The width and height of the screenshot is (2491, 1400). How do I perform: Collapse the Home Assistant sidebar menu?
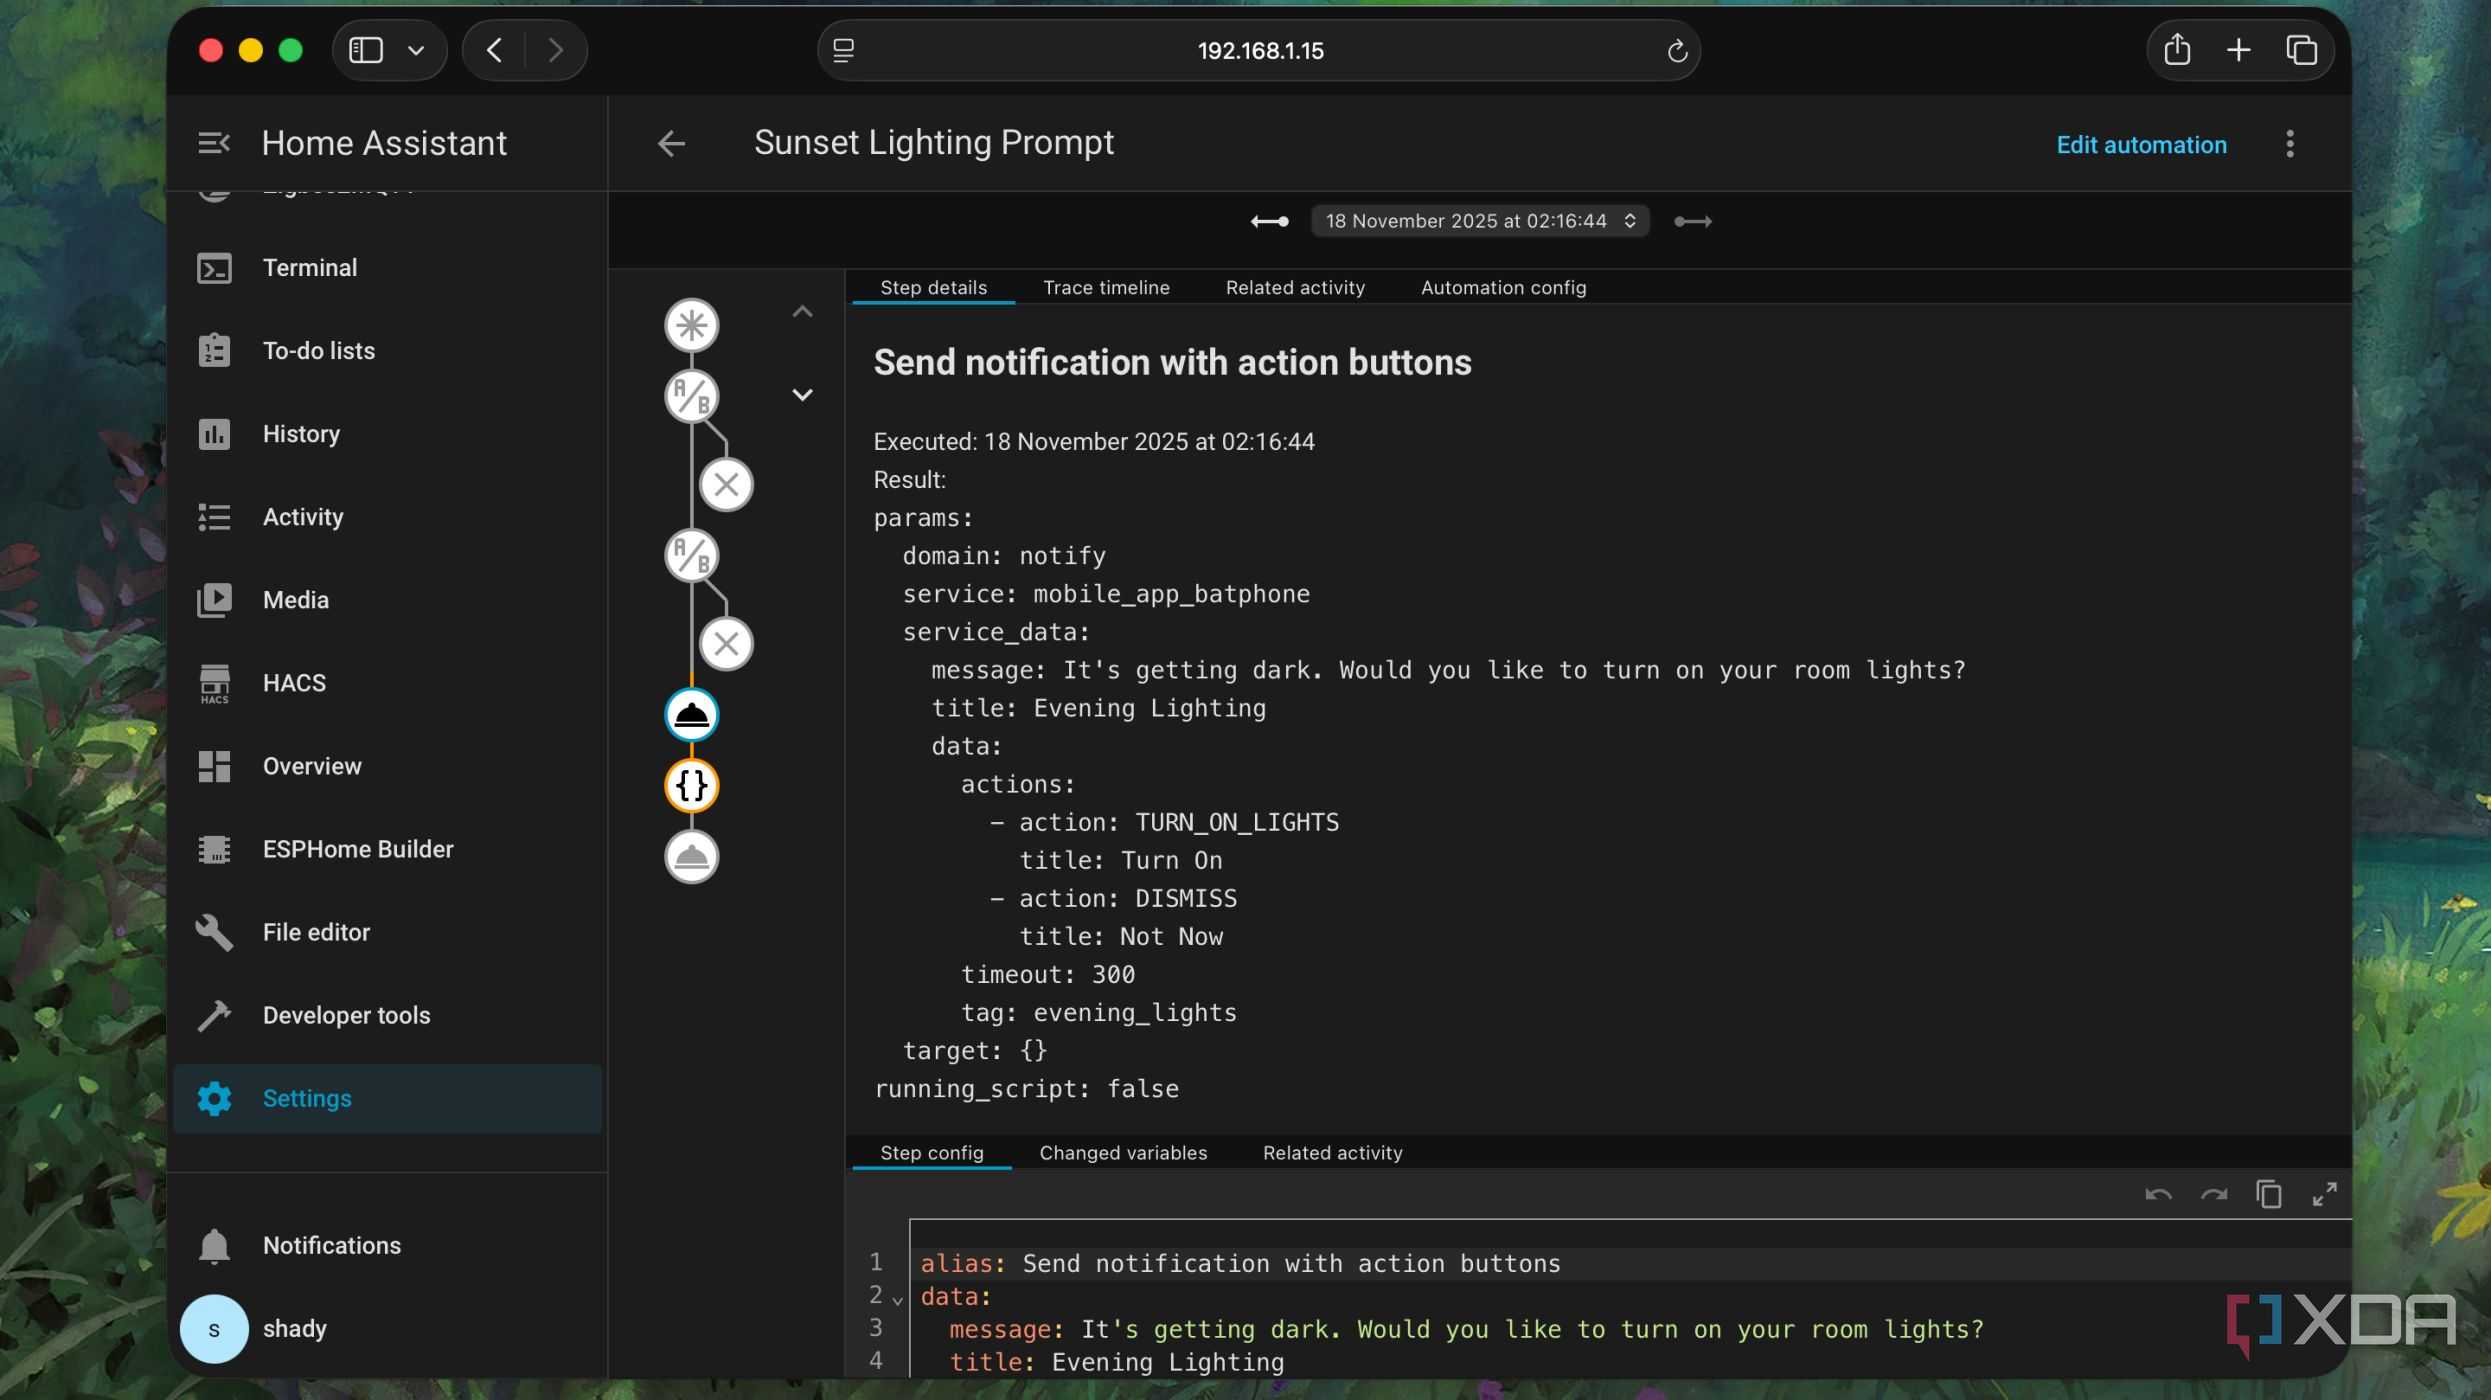click(214, 143)
